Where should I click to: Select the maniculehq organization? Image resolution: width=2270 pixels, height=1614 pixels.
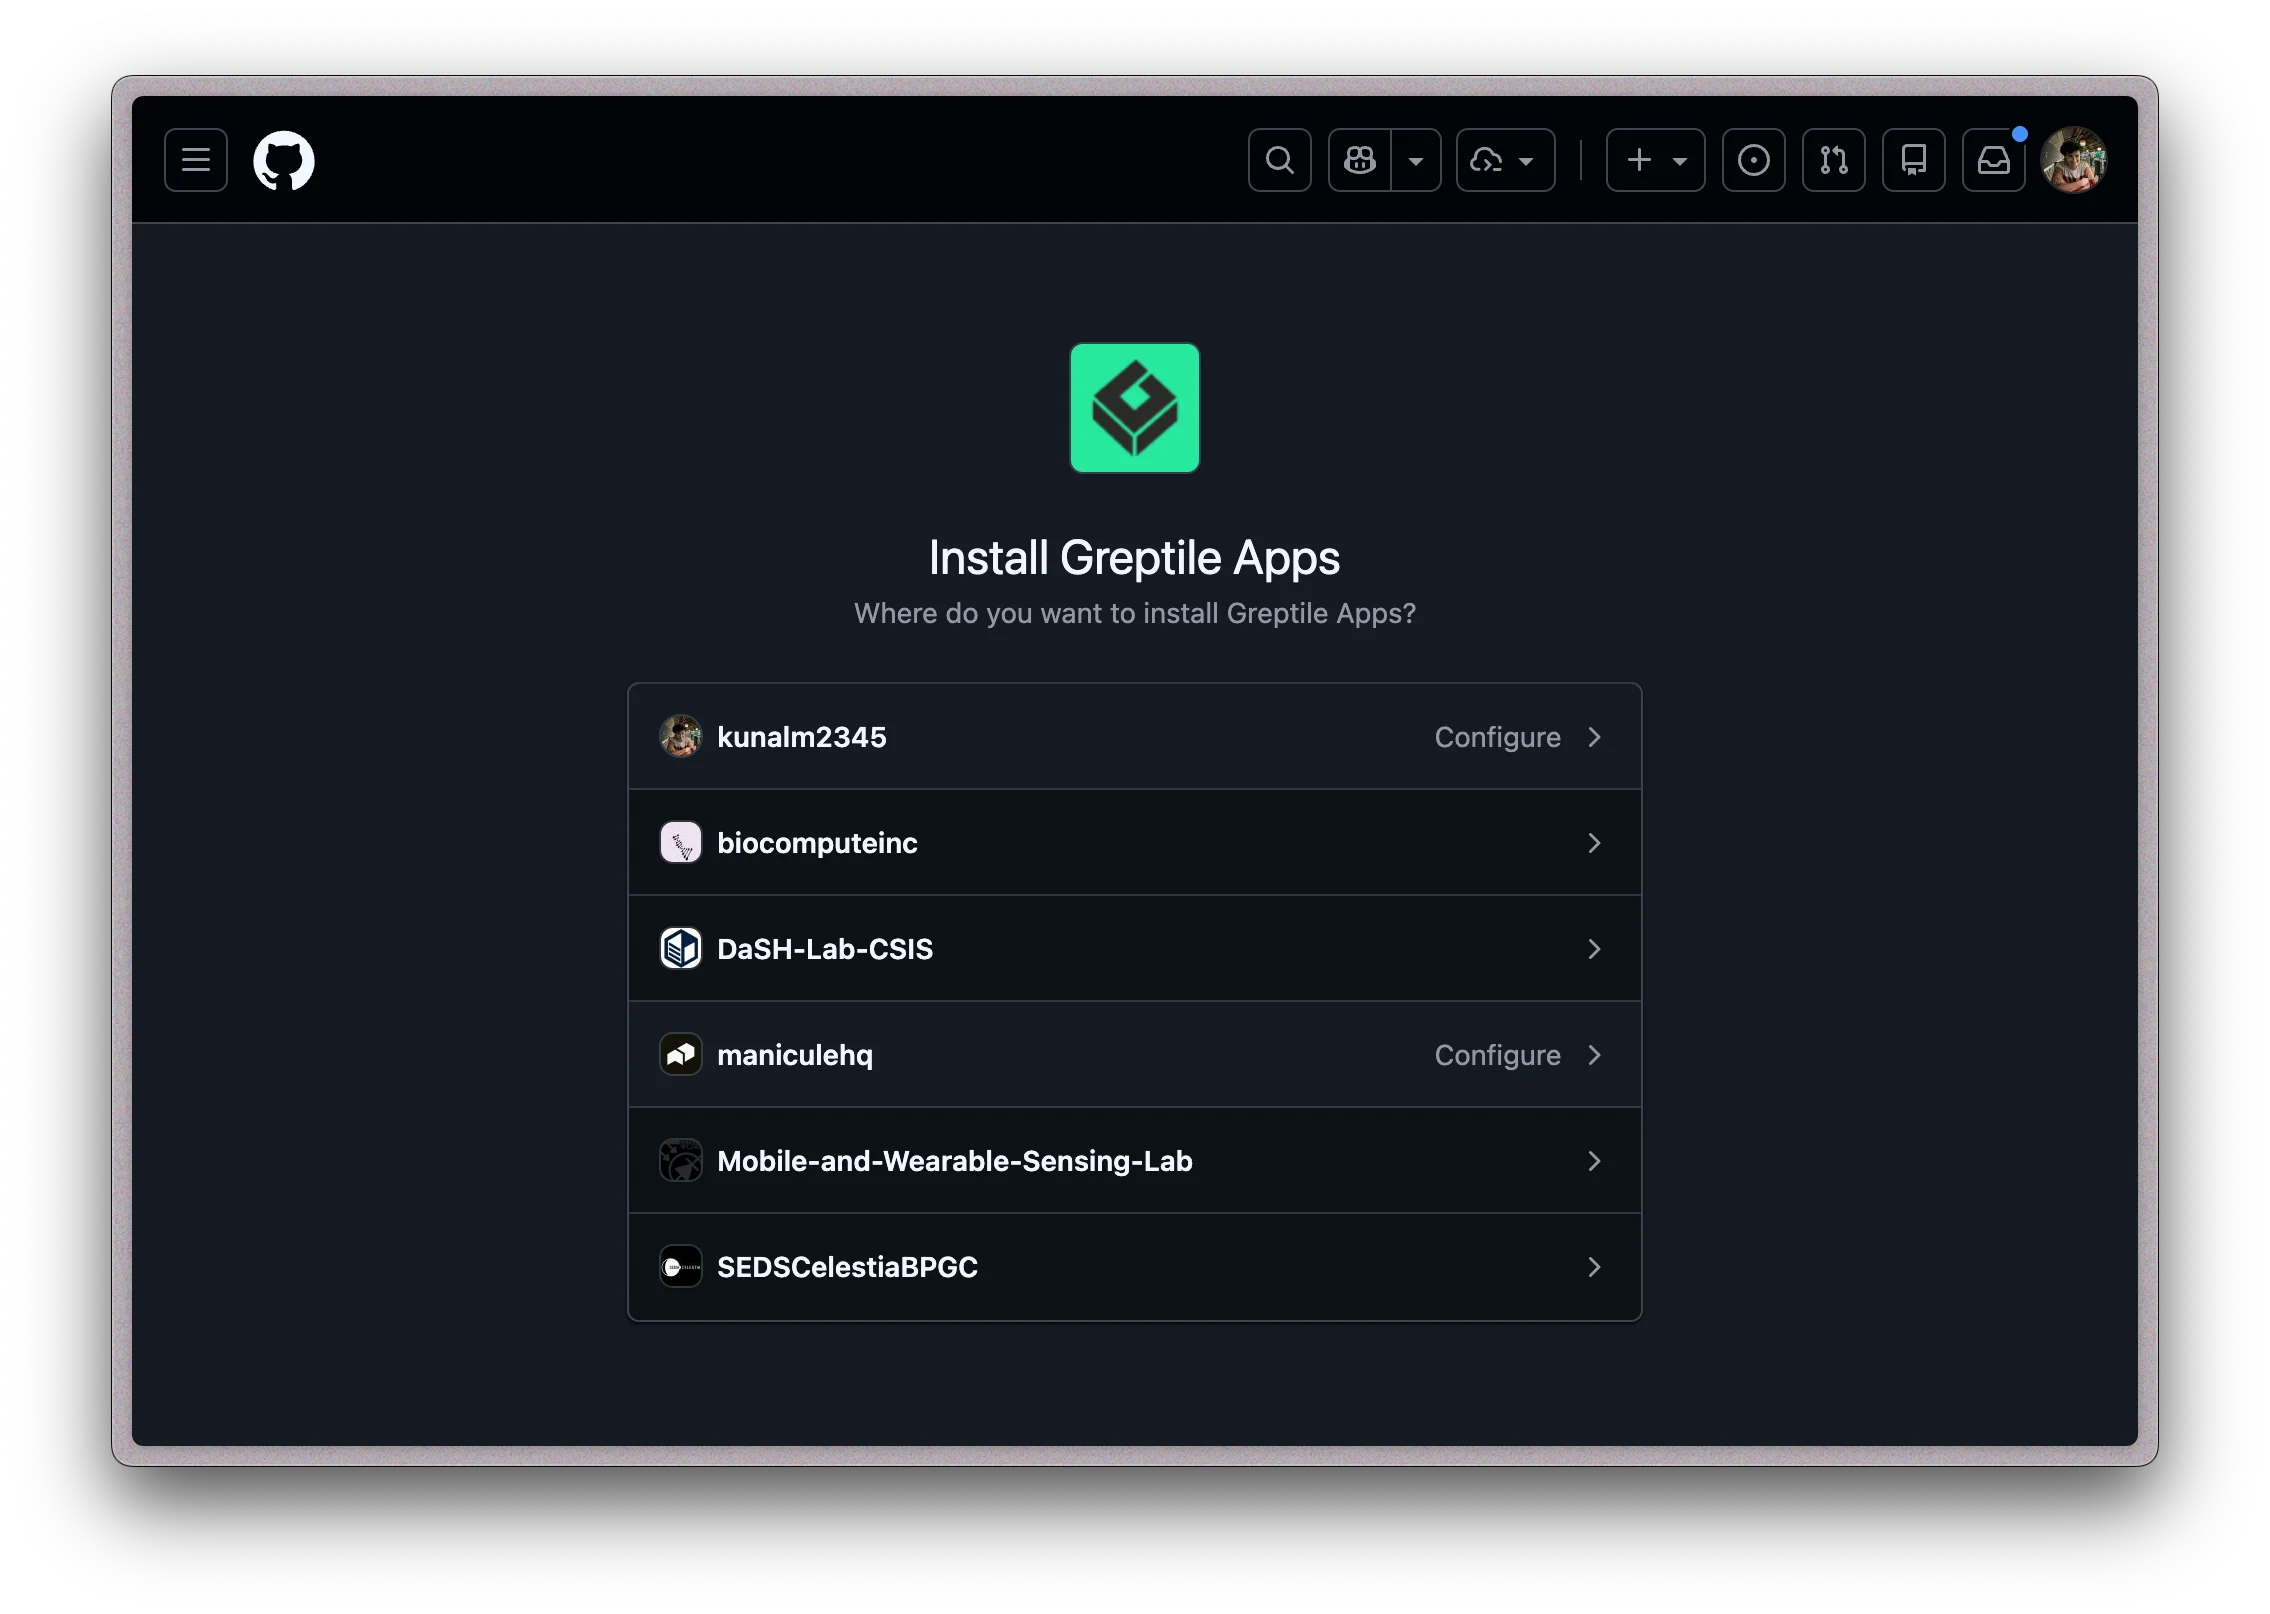coord(1135,1055)
